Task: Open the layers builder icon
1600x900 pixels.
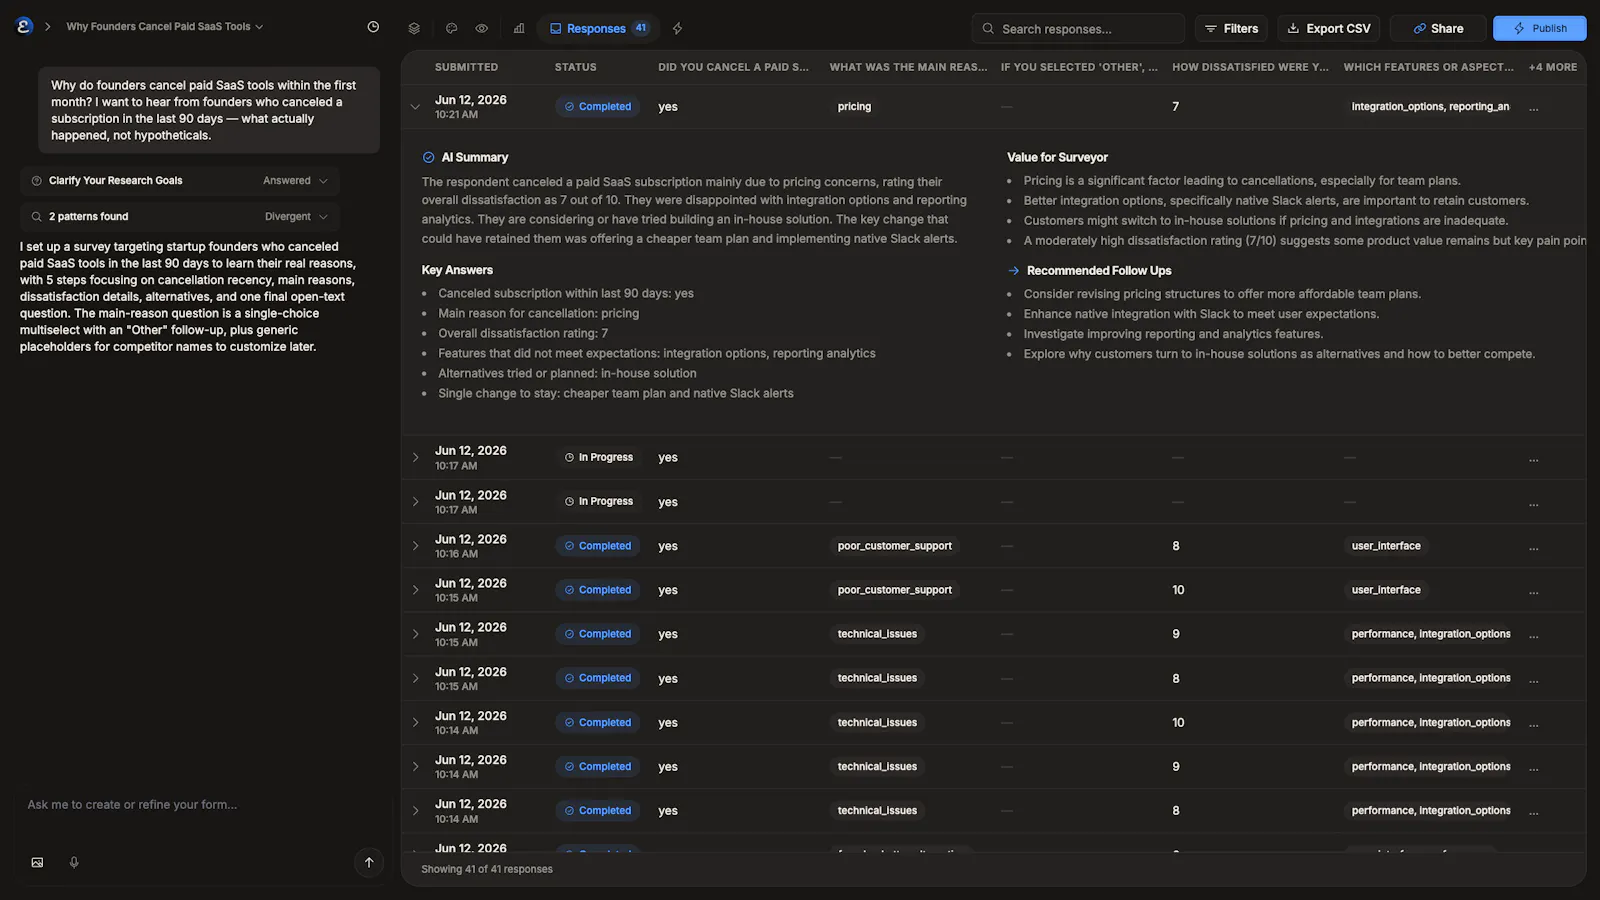Action: coord(414,28)
